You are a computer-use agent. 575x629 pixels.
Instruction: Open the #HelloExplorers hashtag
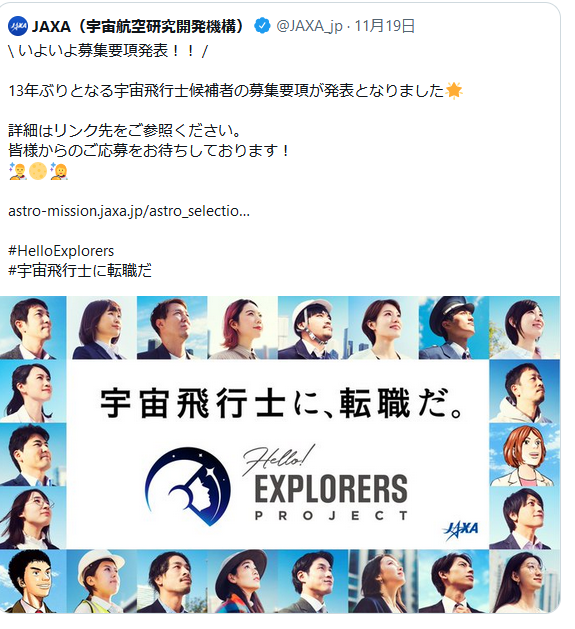[61, 251]
